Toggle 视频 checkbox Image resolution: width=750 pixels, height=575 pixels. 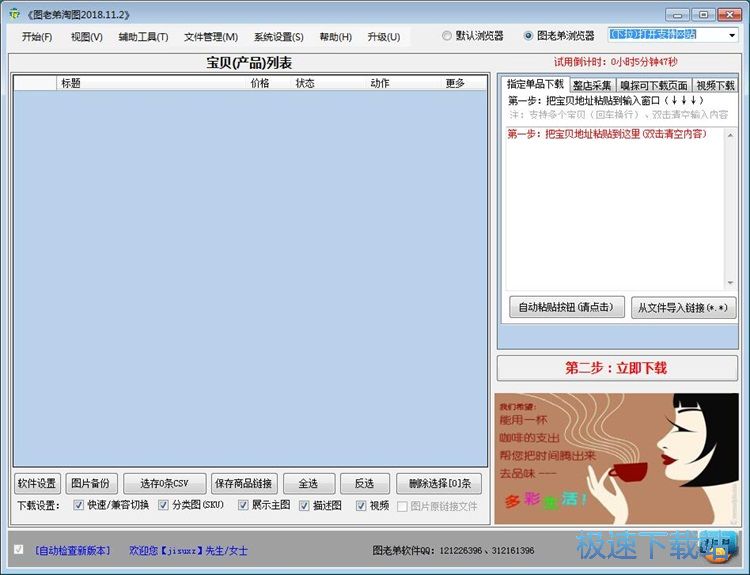(361, 506)
